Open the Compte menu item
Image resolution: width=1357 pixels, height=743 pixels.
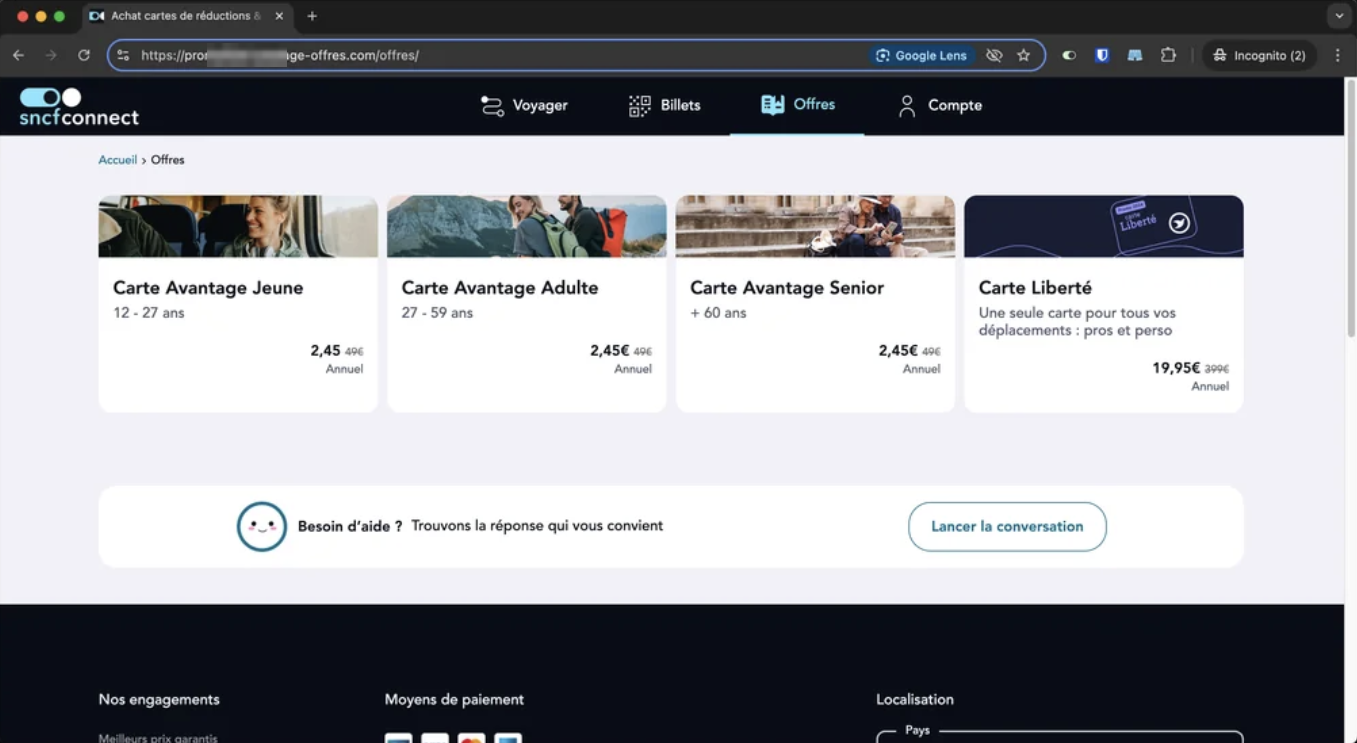pyautogui.click(x=940, y=105)
